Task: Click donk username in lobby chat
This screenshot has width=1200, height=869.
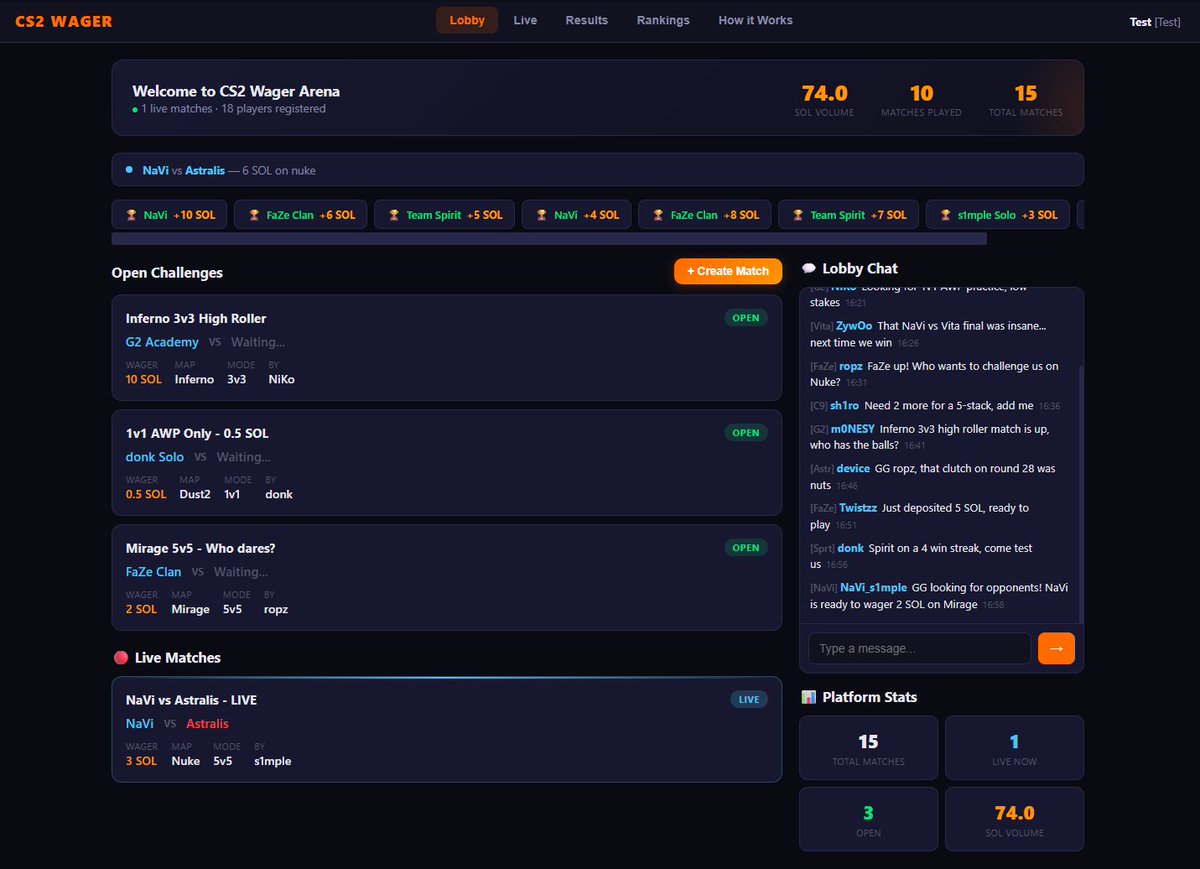Action: 850,548
